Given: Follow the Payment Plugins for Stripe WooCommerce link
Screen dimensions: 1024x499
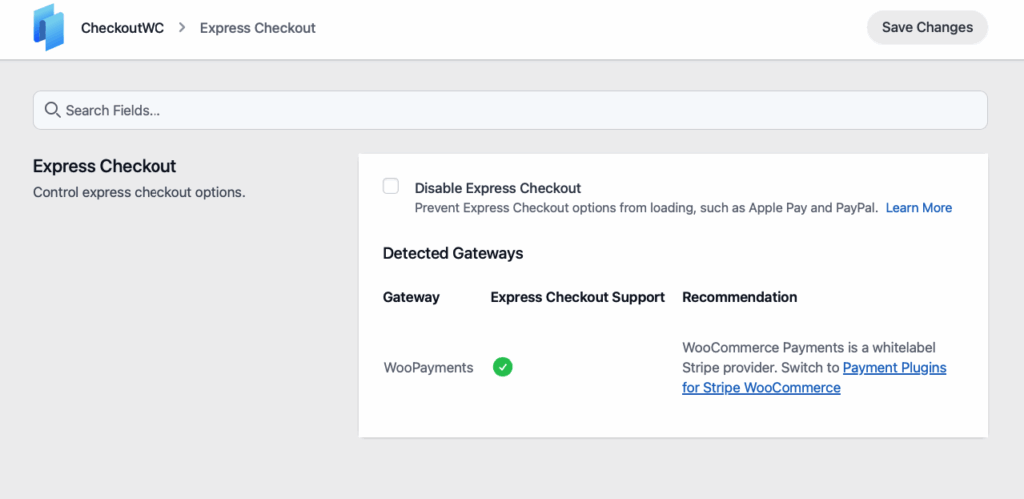Looking at the screenshot, I should pos(814,378).
